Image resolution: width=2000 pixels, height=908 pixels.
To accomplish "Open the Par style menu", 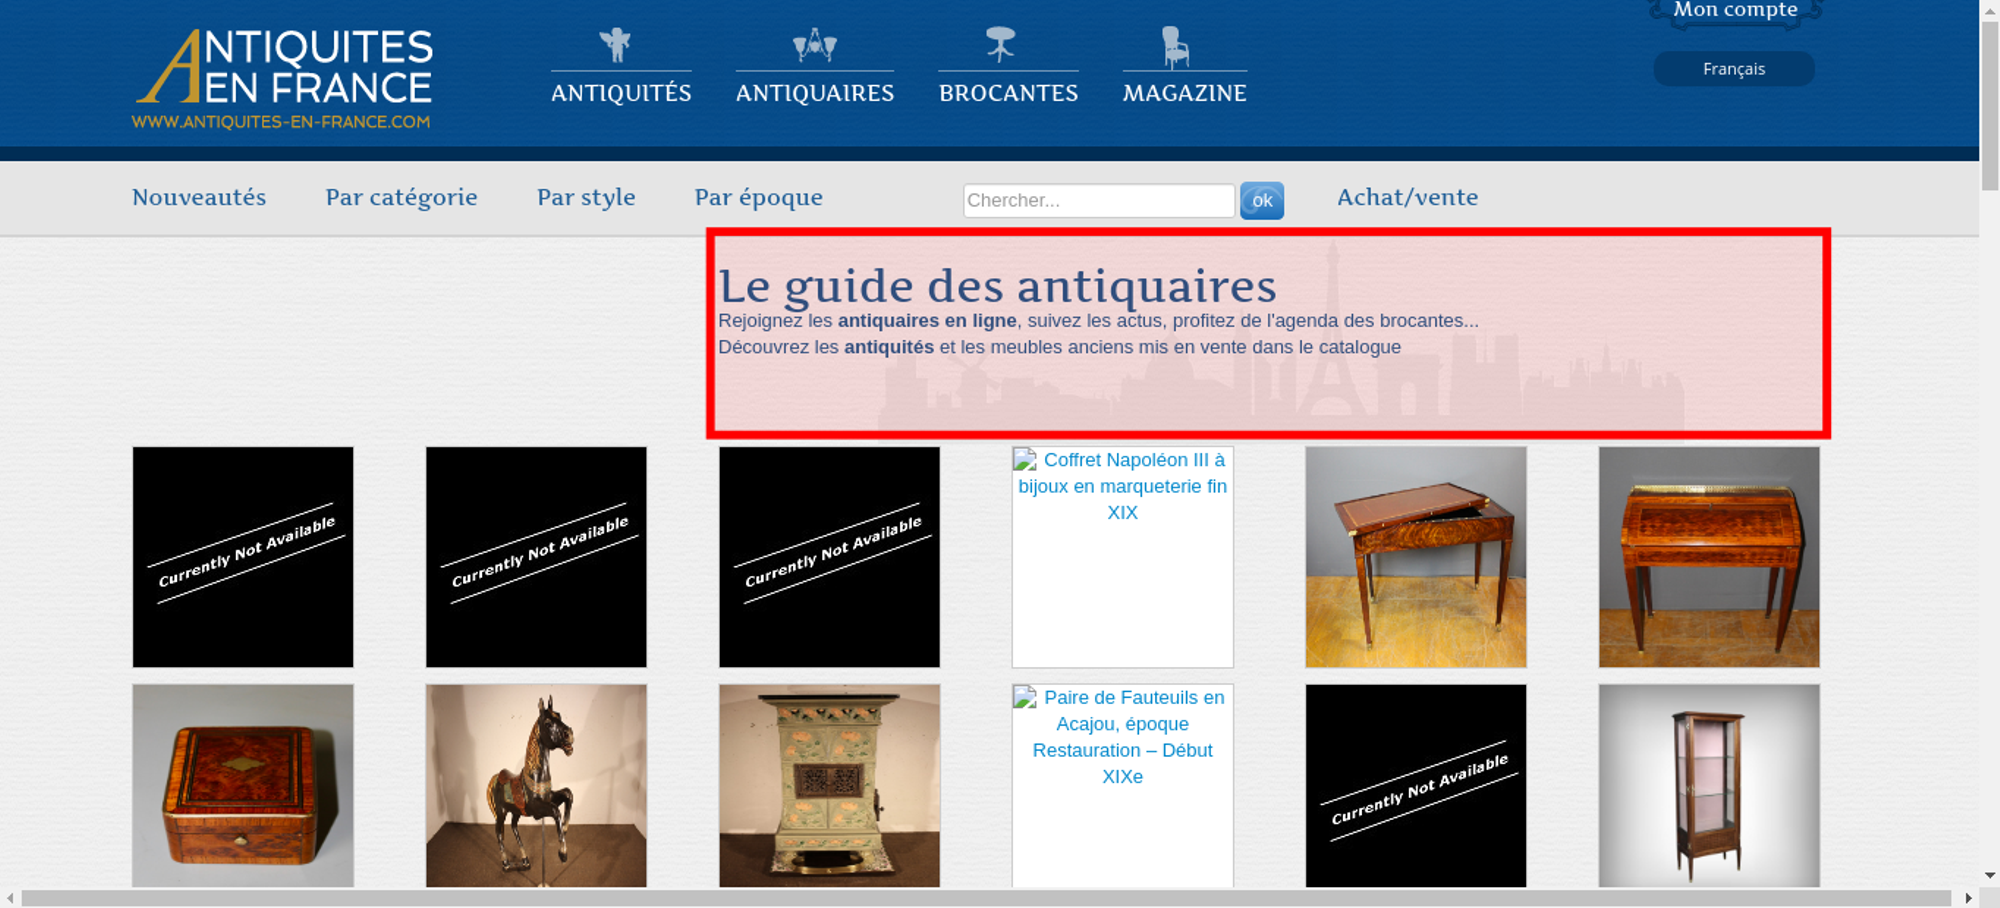I will pyautogui.click(x=586, y=198).
